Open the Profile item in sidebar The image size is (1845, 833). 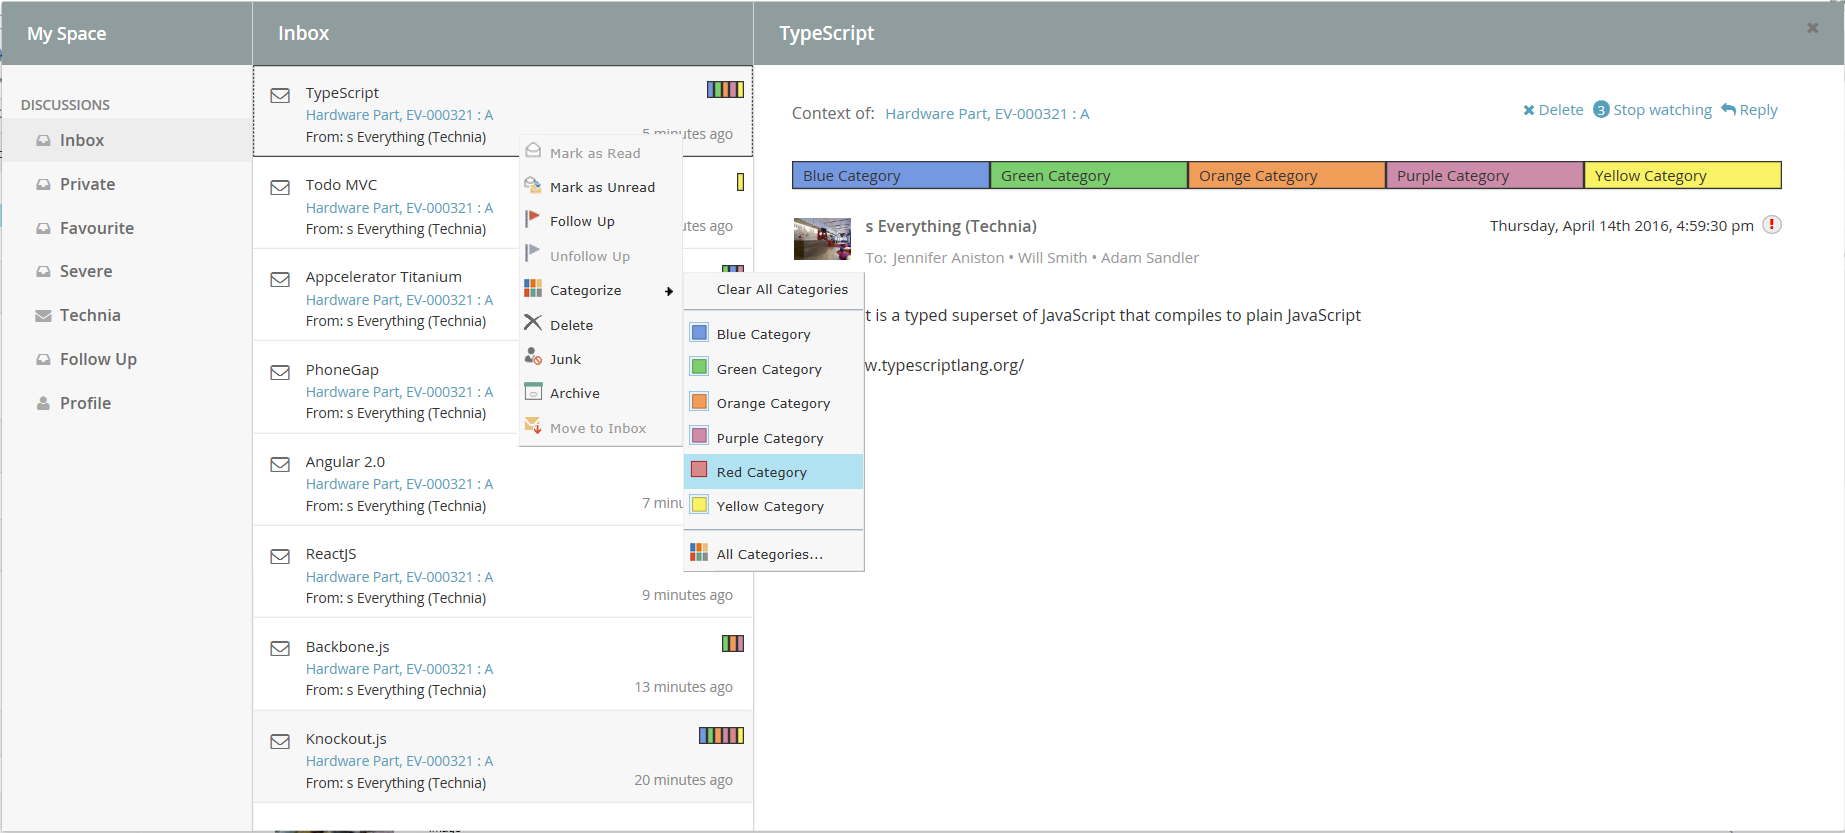[85, 403]
